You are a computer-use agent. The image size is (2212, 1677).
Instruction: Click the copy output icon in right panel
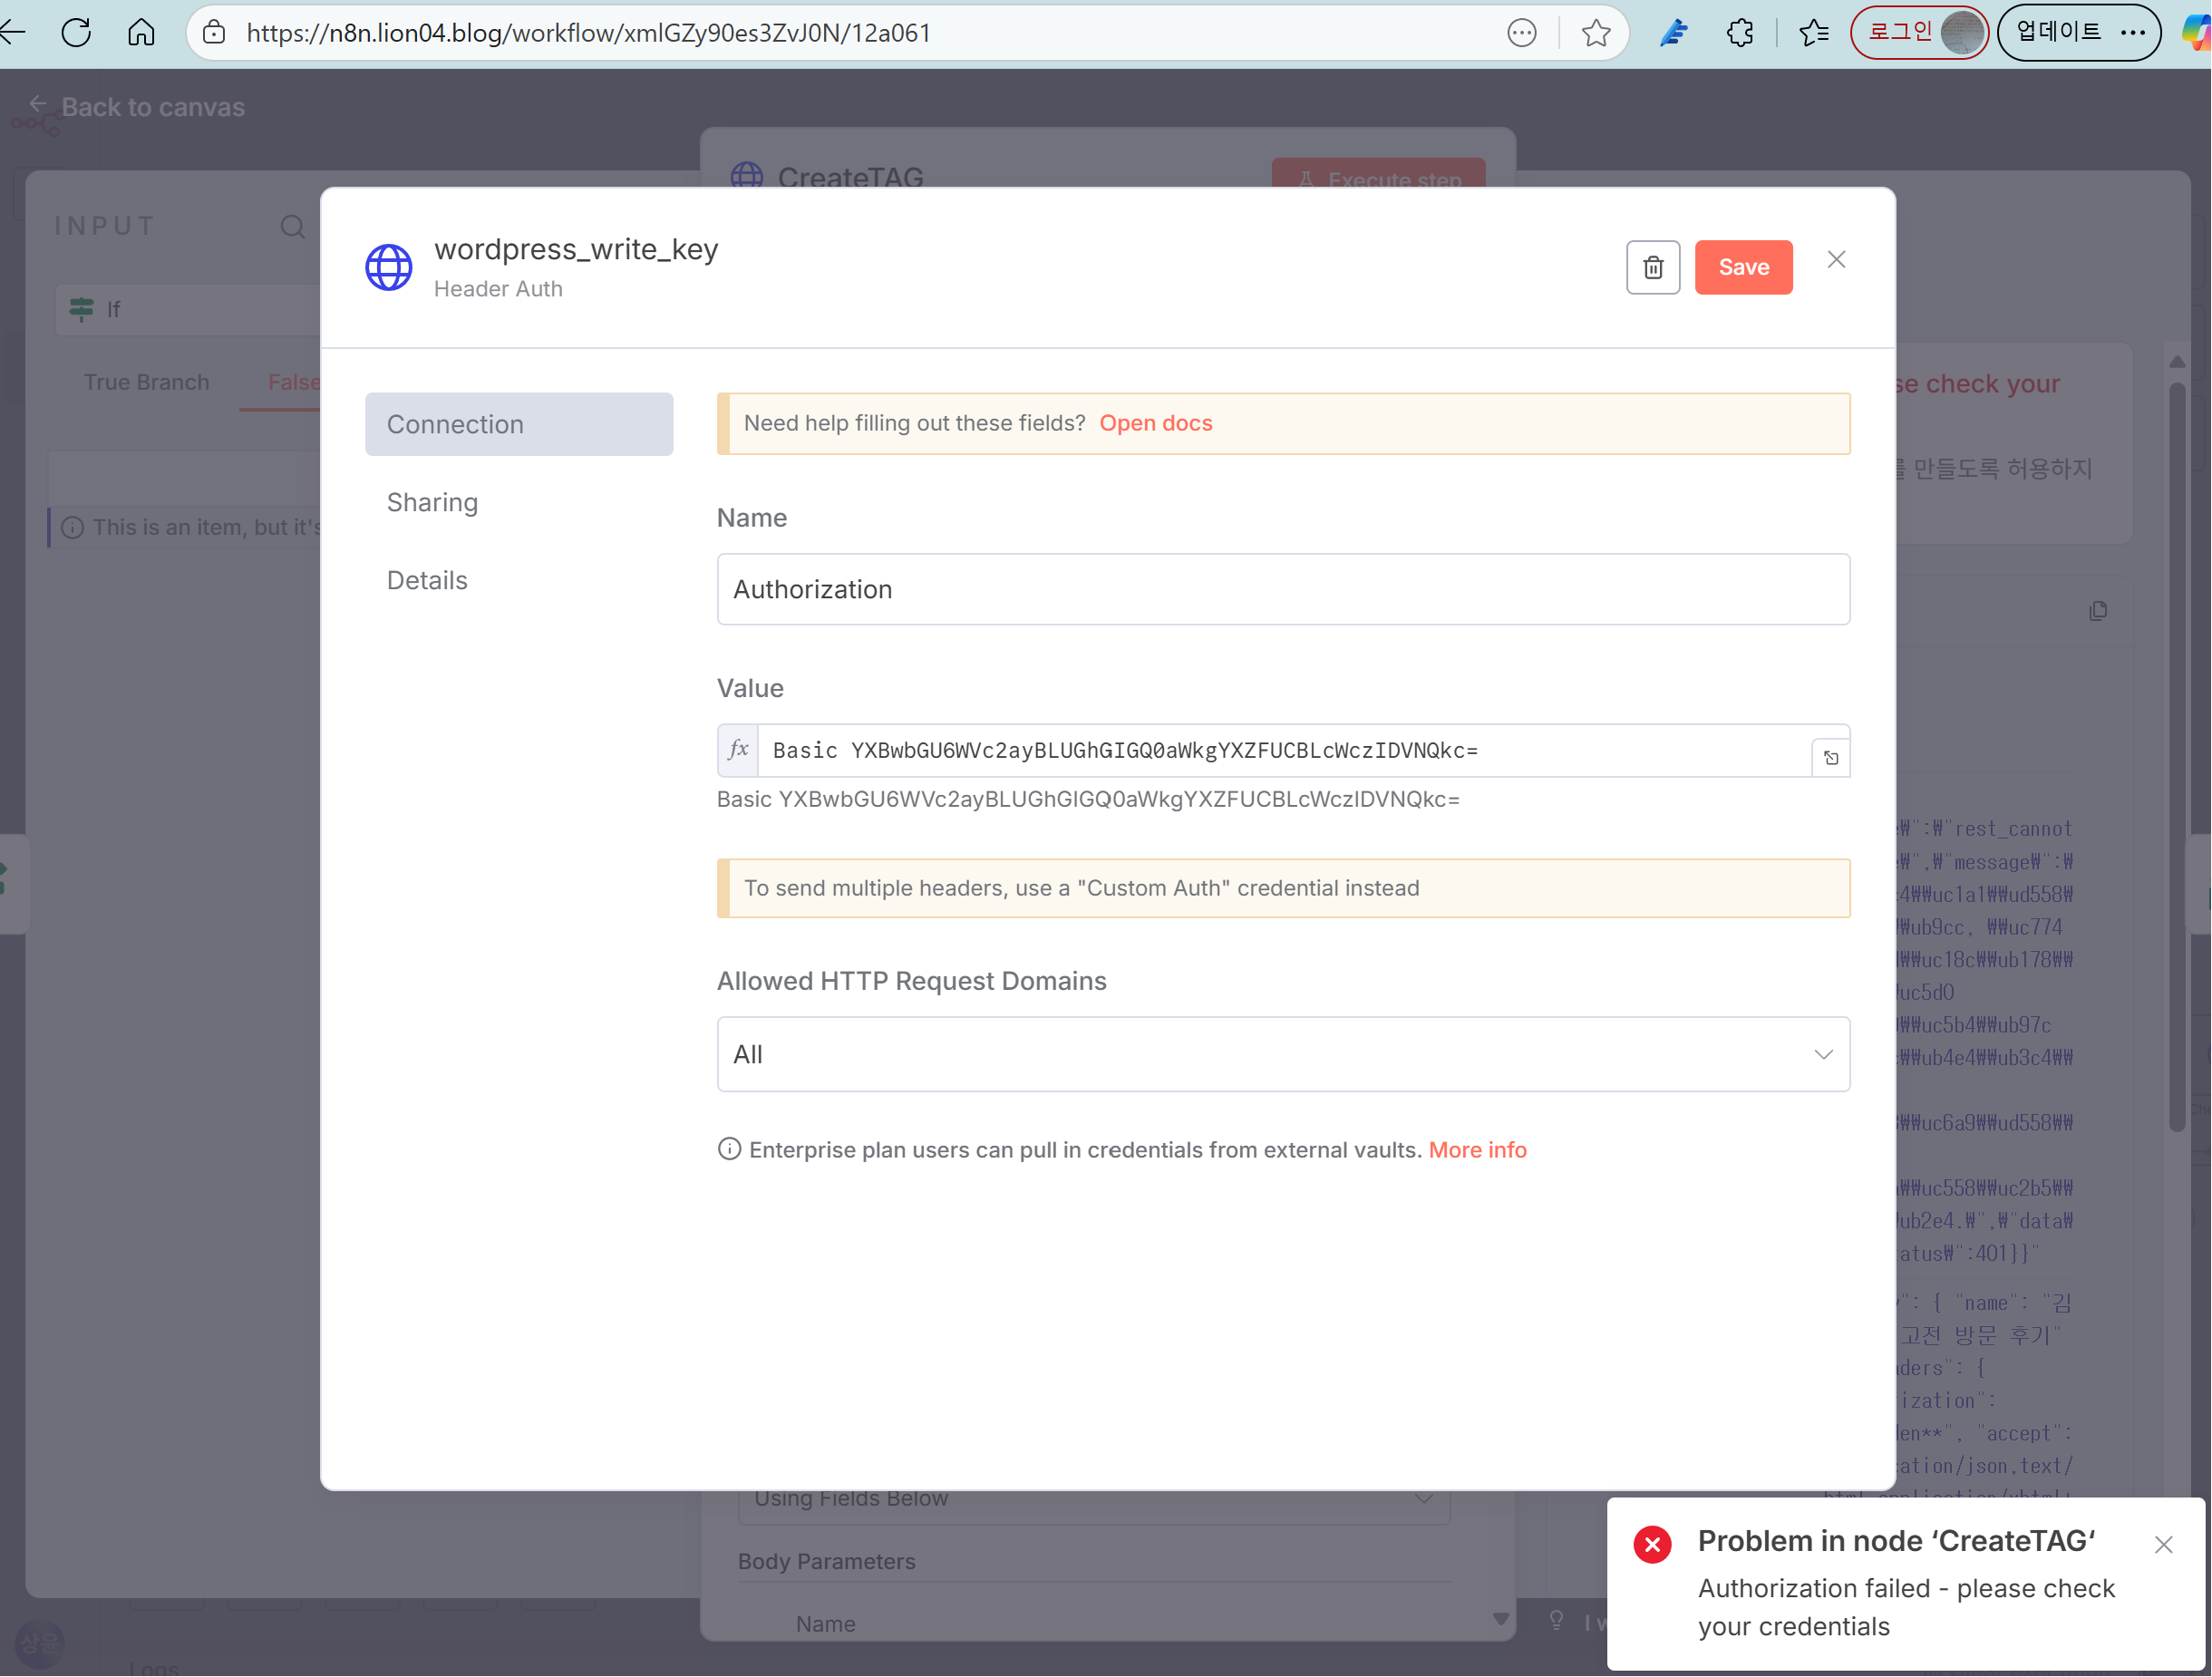(2098, 610)
